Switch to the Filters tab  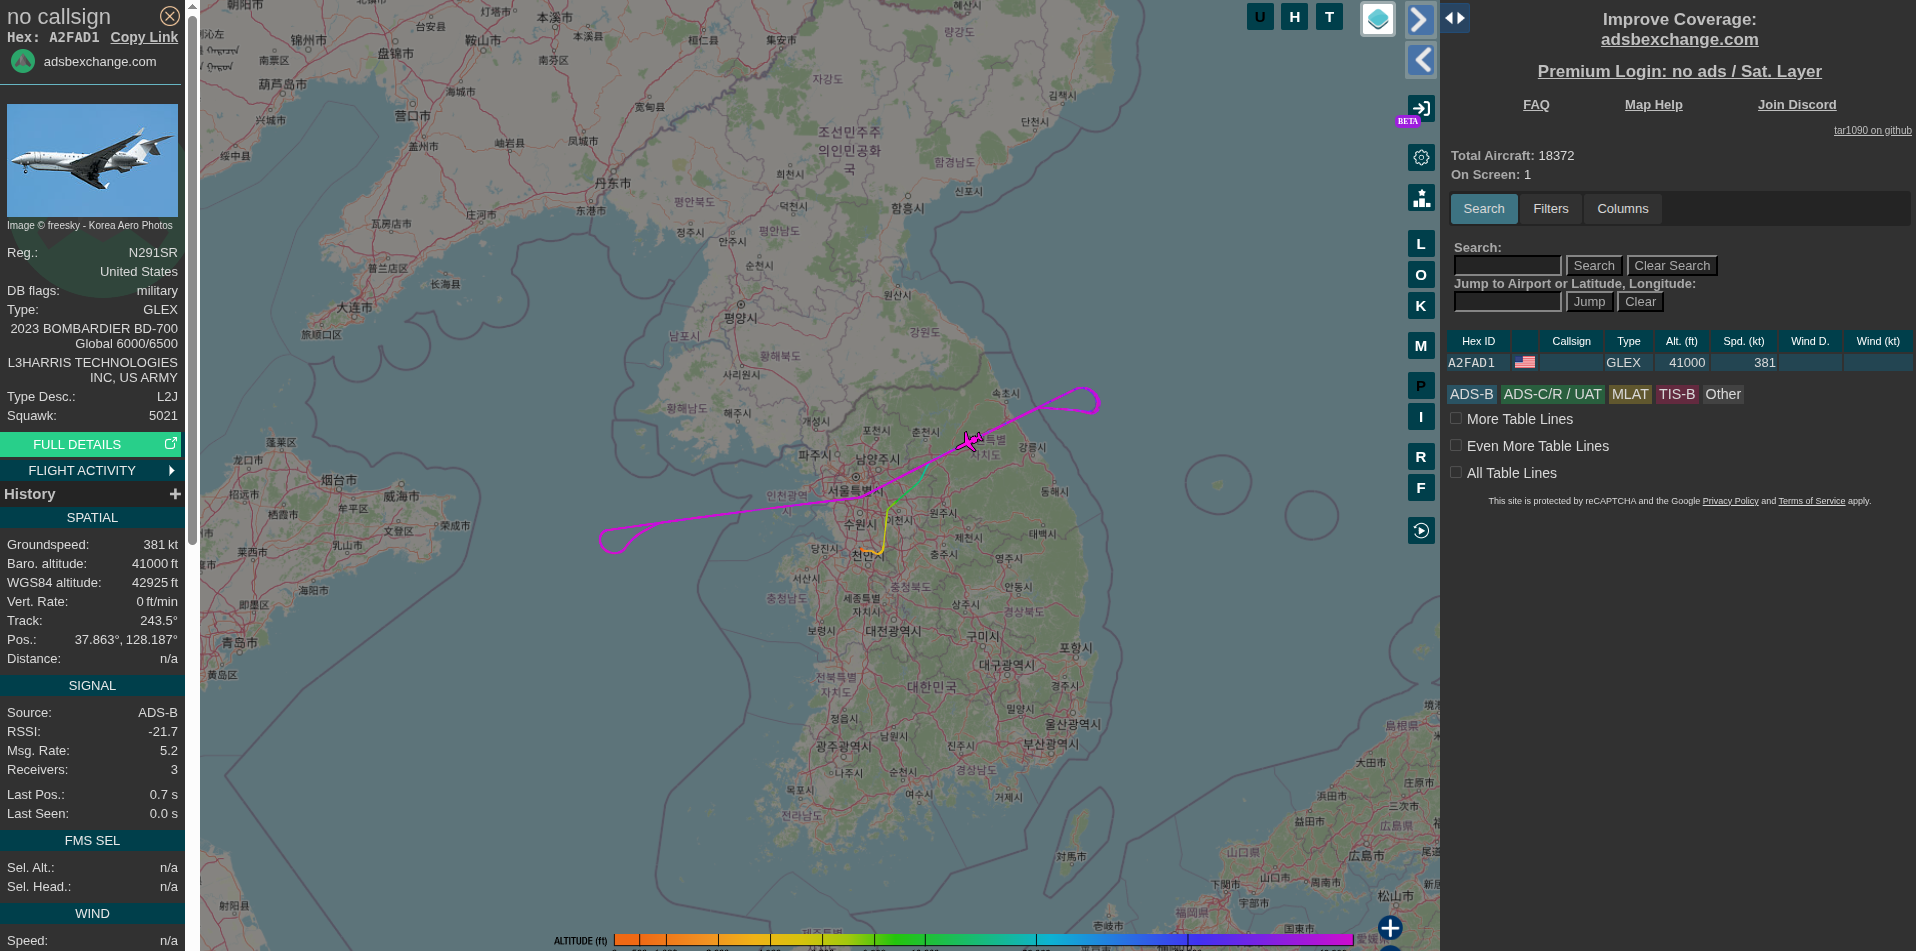[1551, 209]
